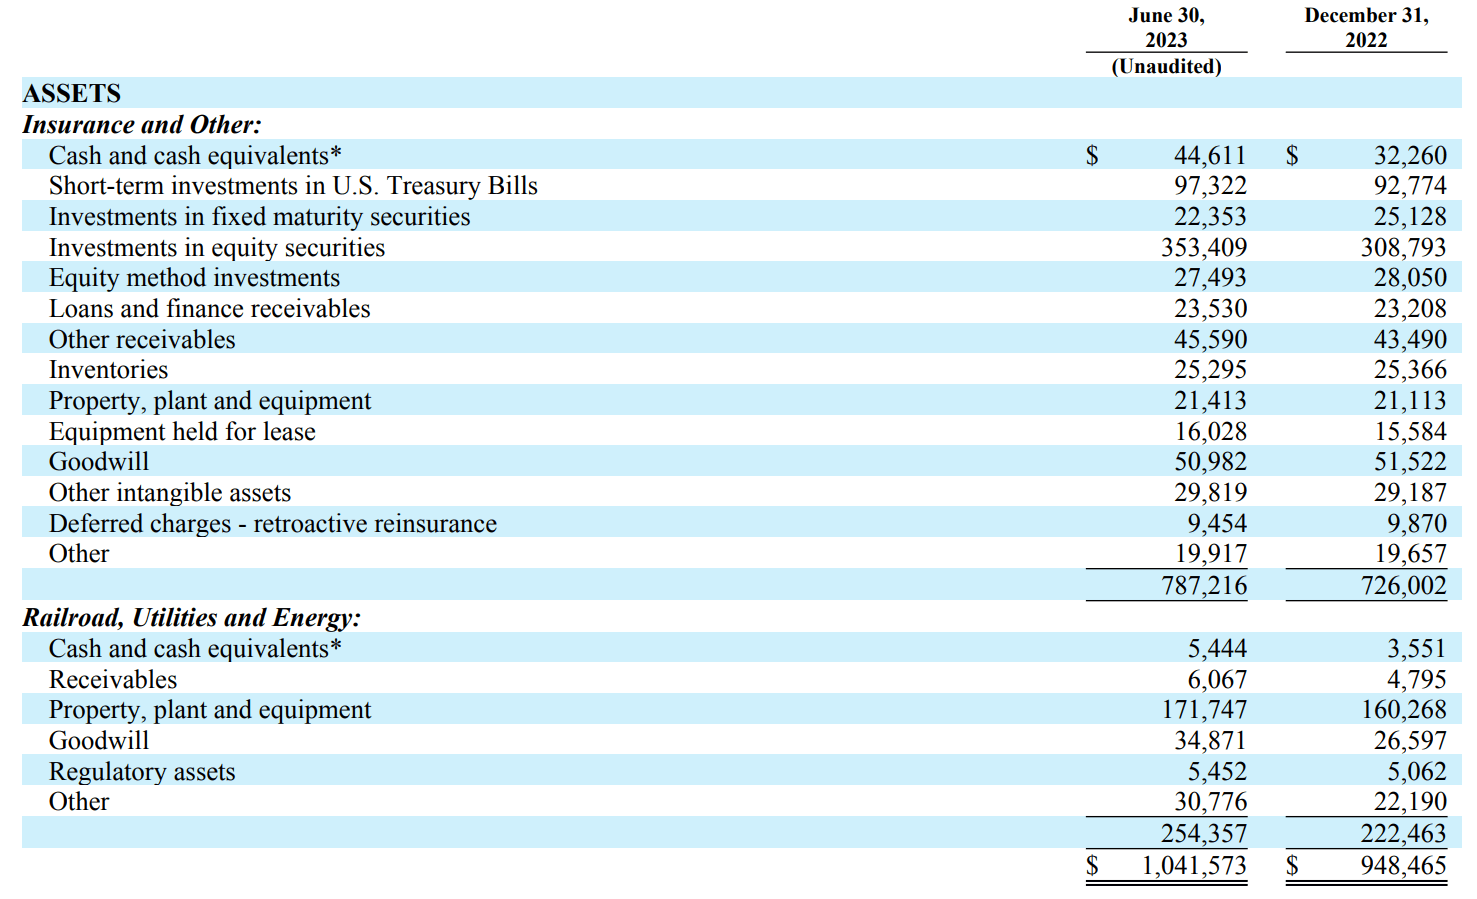Image resolution: width=1477 pixels, height=899 pixels.
Task: Click the value 30,776
Action: click(1210, 802)
